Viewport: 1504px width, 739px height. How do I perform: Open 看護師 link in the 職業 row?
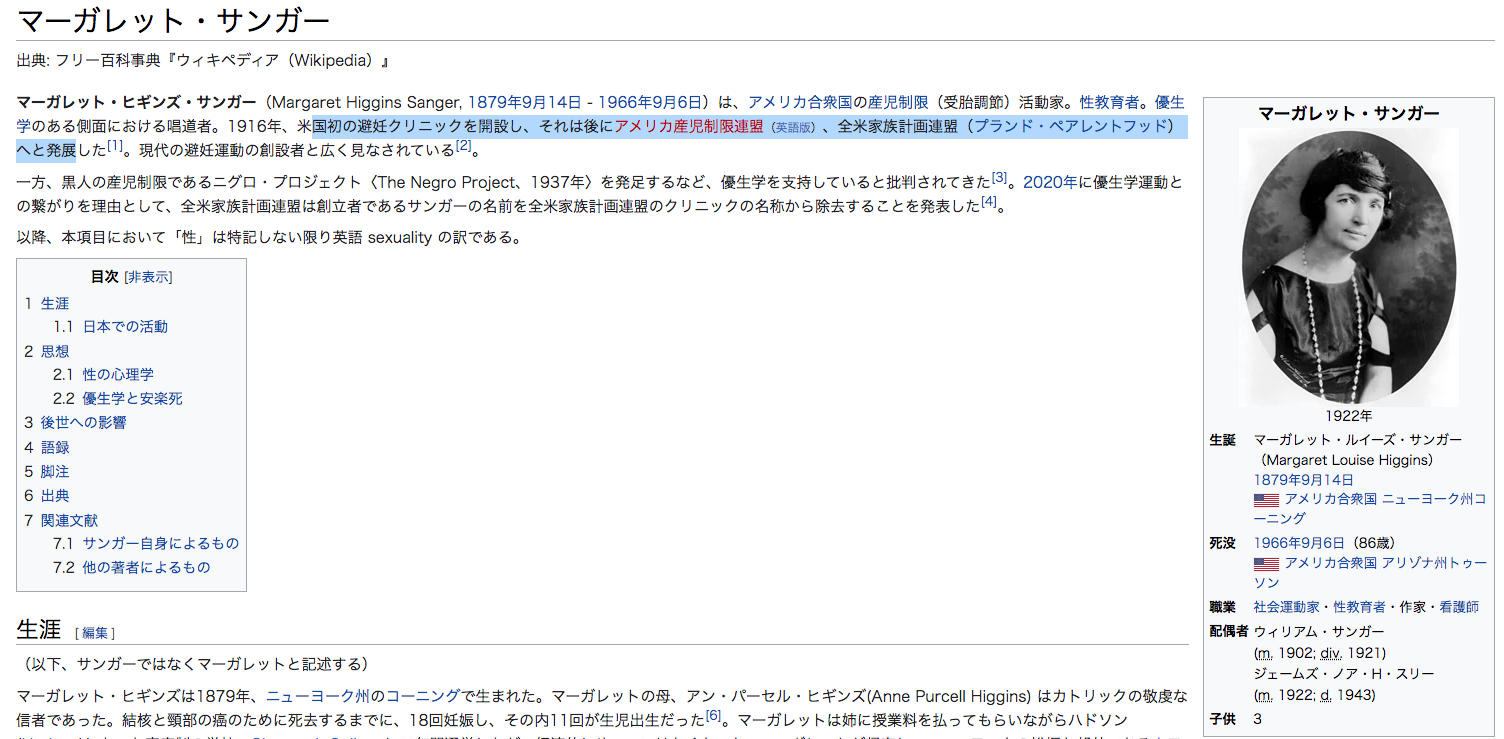click(1460, 607)
